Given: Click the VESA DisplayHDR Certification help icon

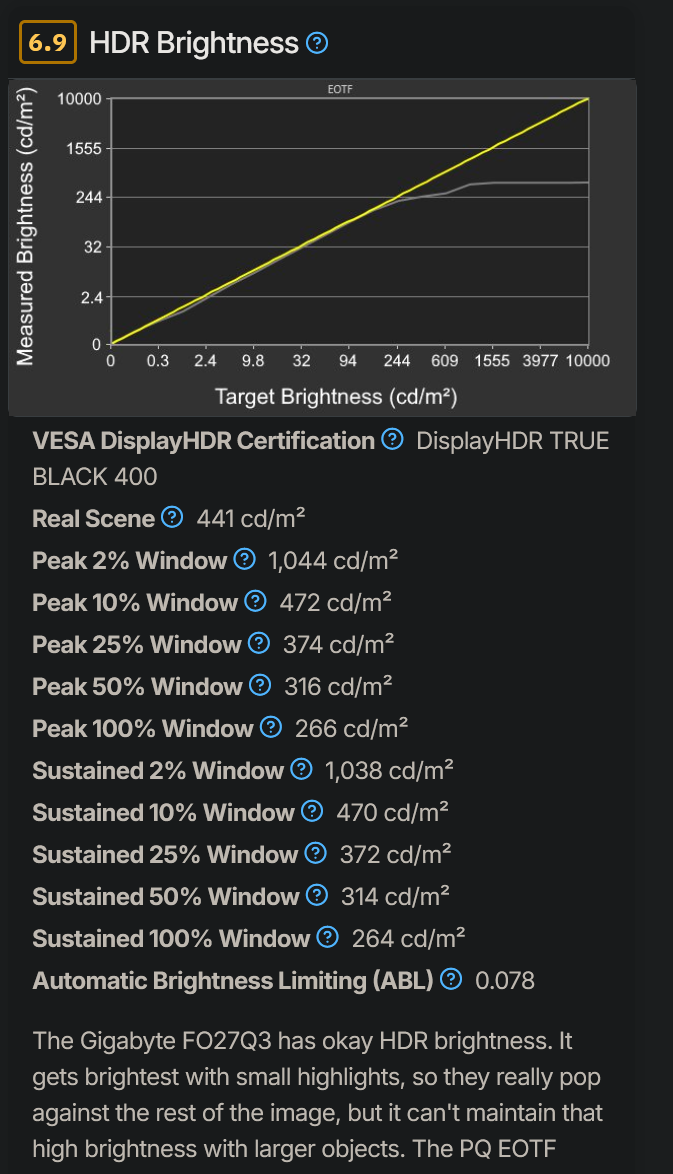Looking at the screenshot, I should point(391,440).
